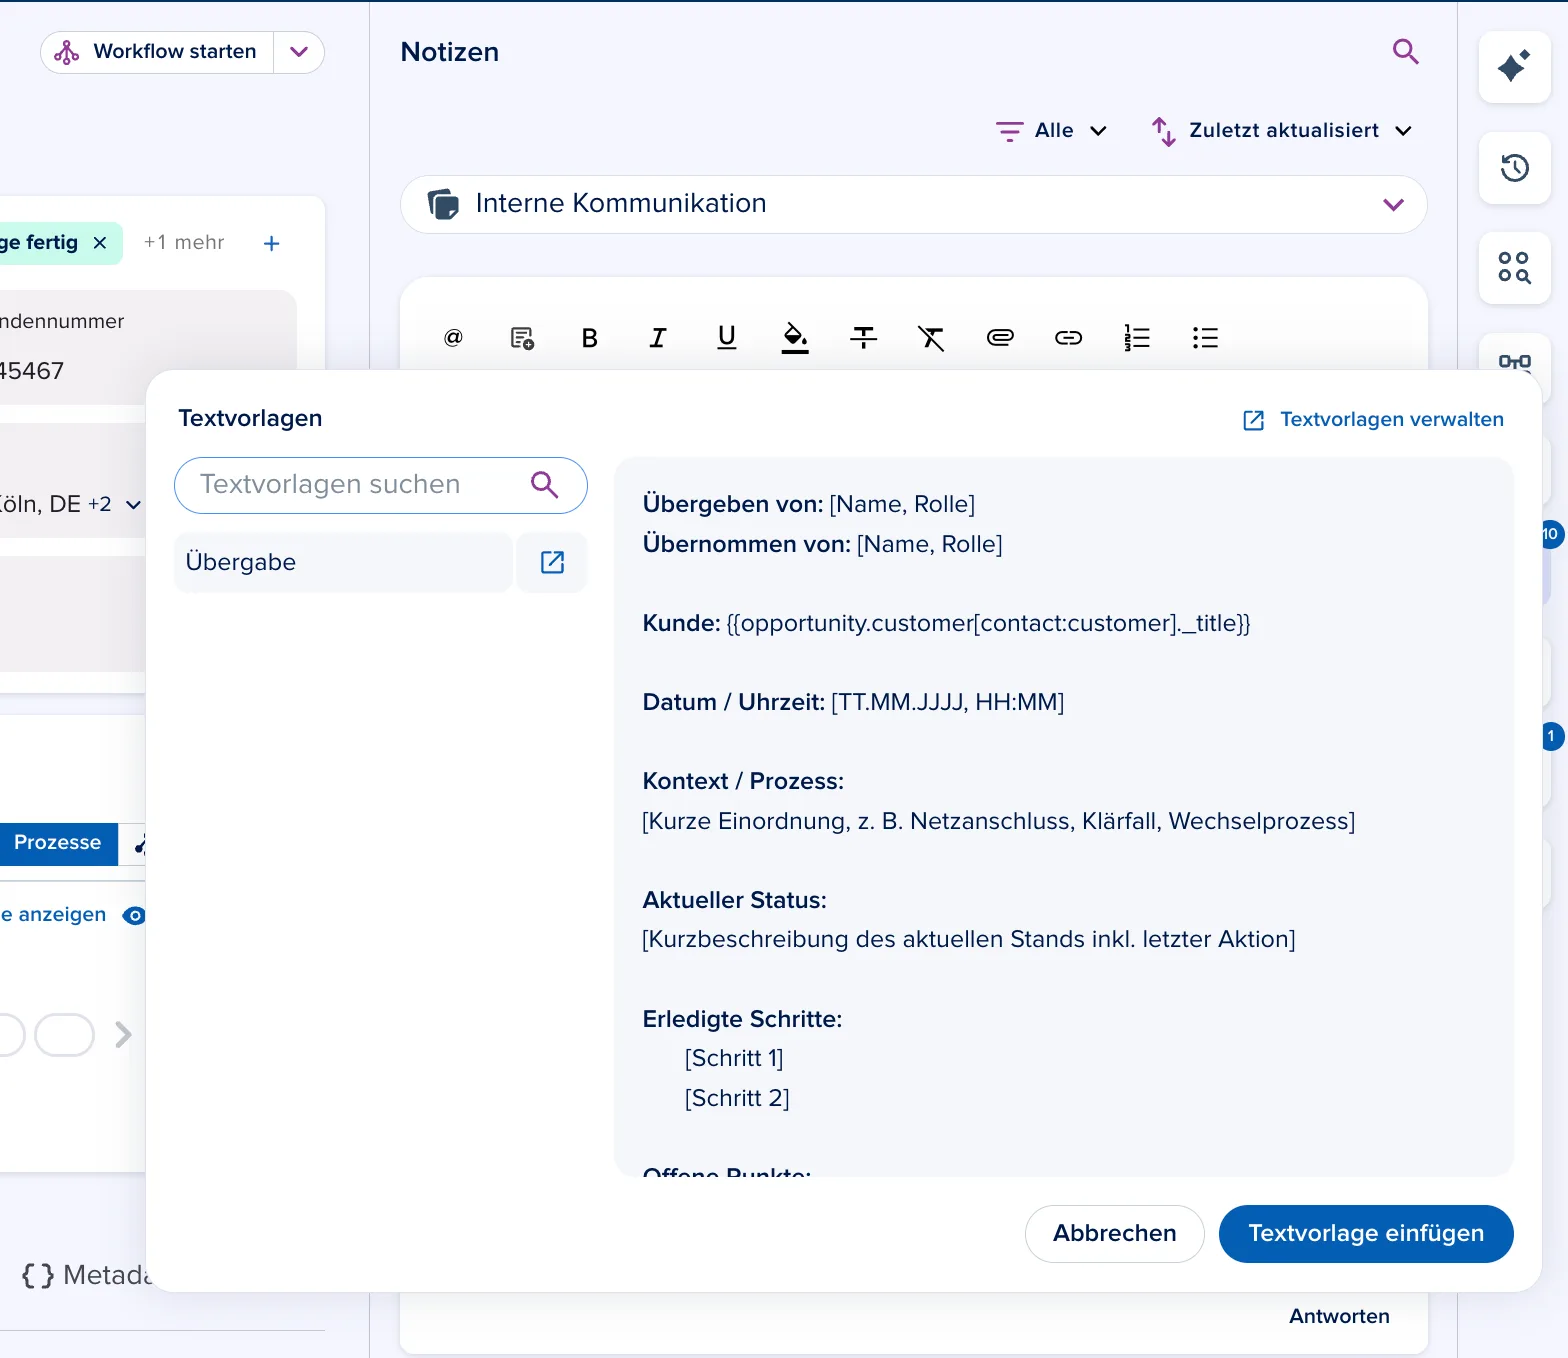The height and width of the screenshot is (1358, 1568).
Task: Click Abbrechen to cancel the dialog
Action: 1114,1233
